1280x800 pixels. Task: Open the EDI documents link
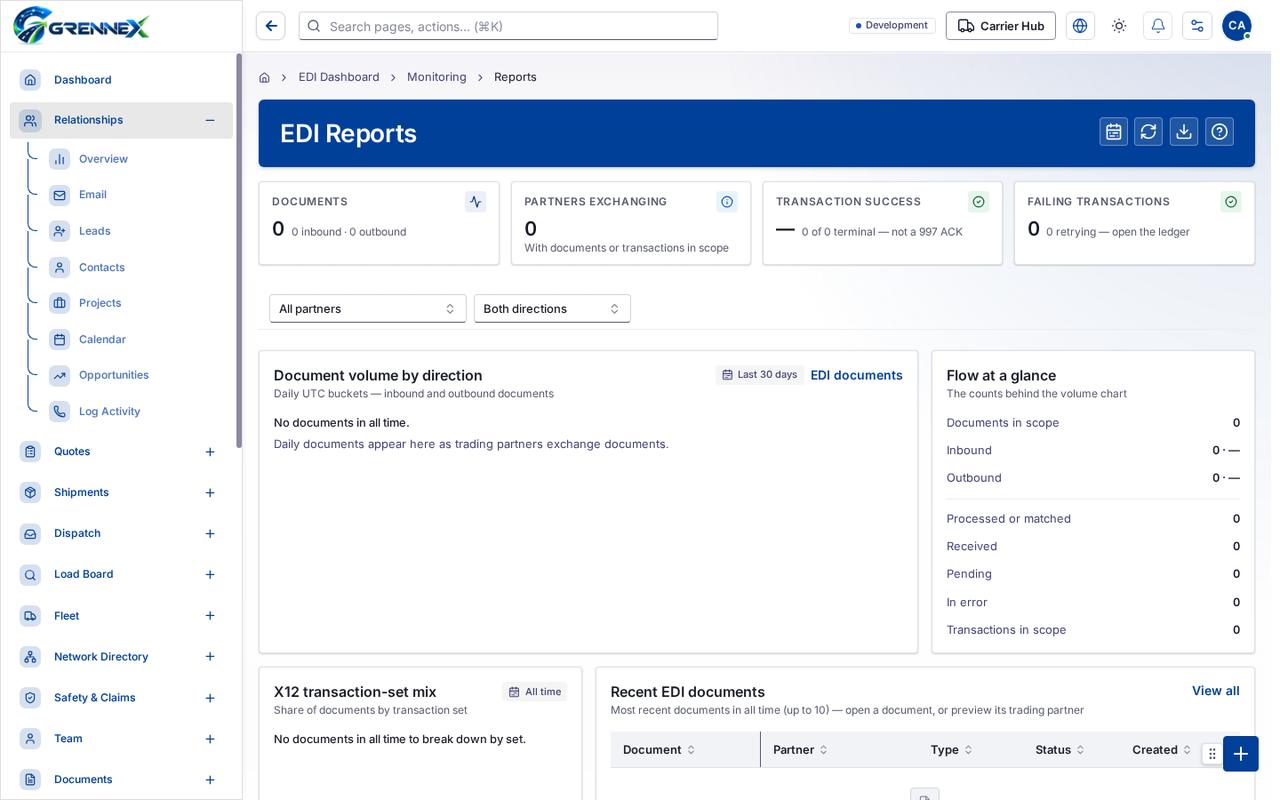coord(856,375)
